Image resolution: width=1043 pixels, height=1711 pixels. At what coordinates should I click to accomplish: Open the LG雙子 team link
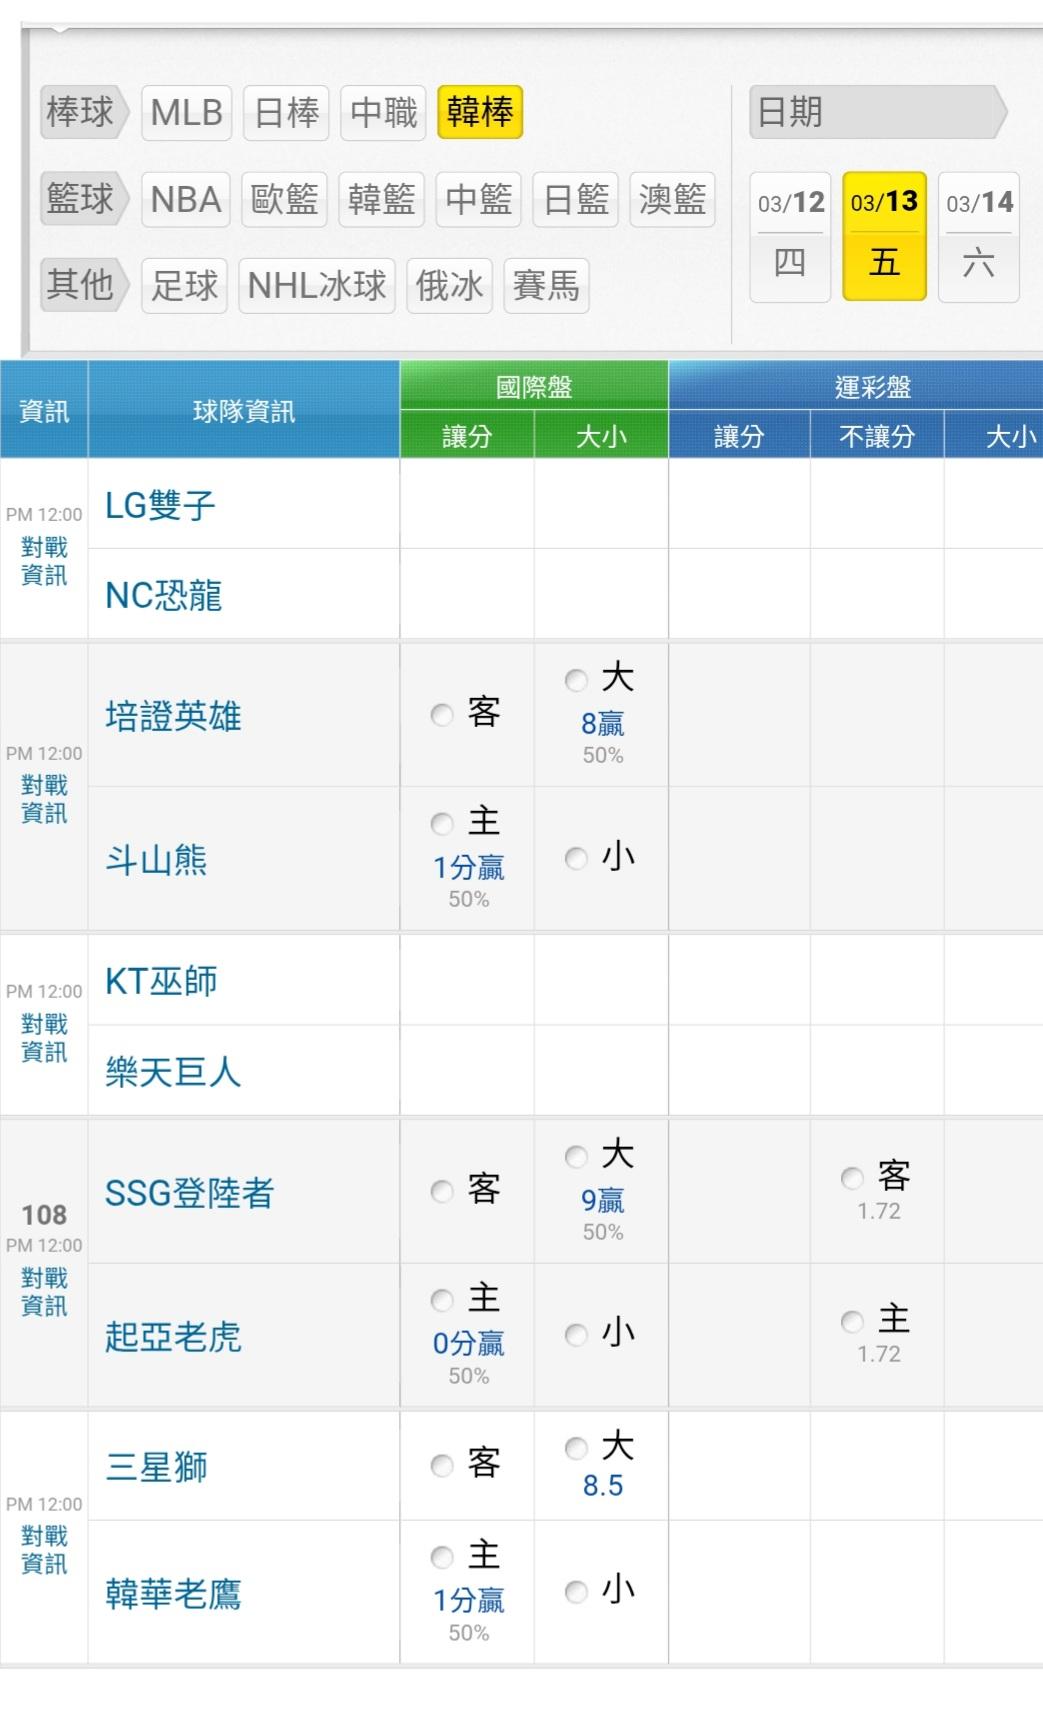pos(160,506)
